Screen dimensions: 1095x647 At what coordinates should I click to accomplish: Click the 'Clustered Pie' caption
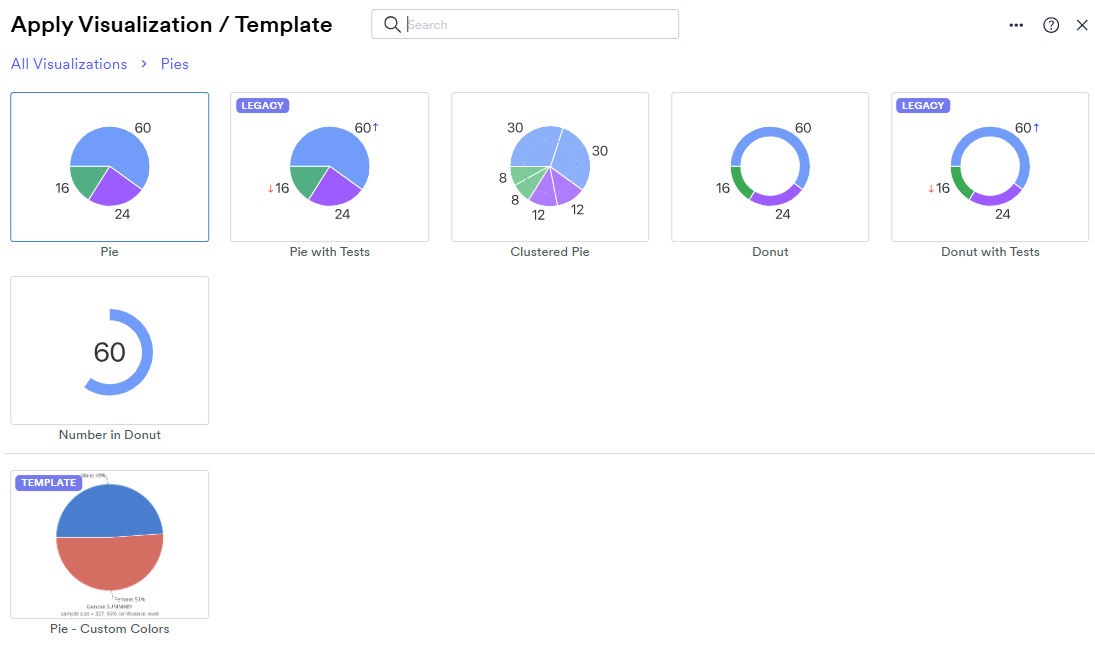click(x=550, y=252)
